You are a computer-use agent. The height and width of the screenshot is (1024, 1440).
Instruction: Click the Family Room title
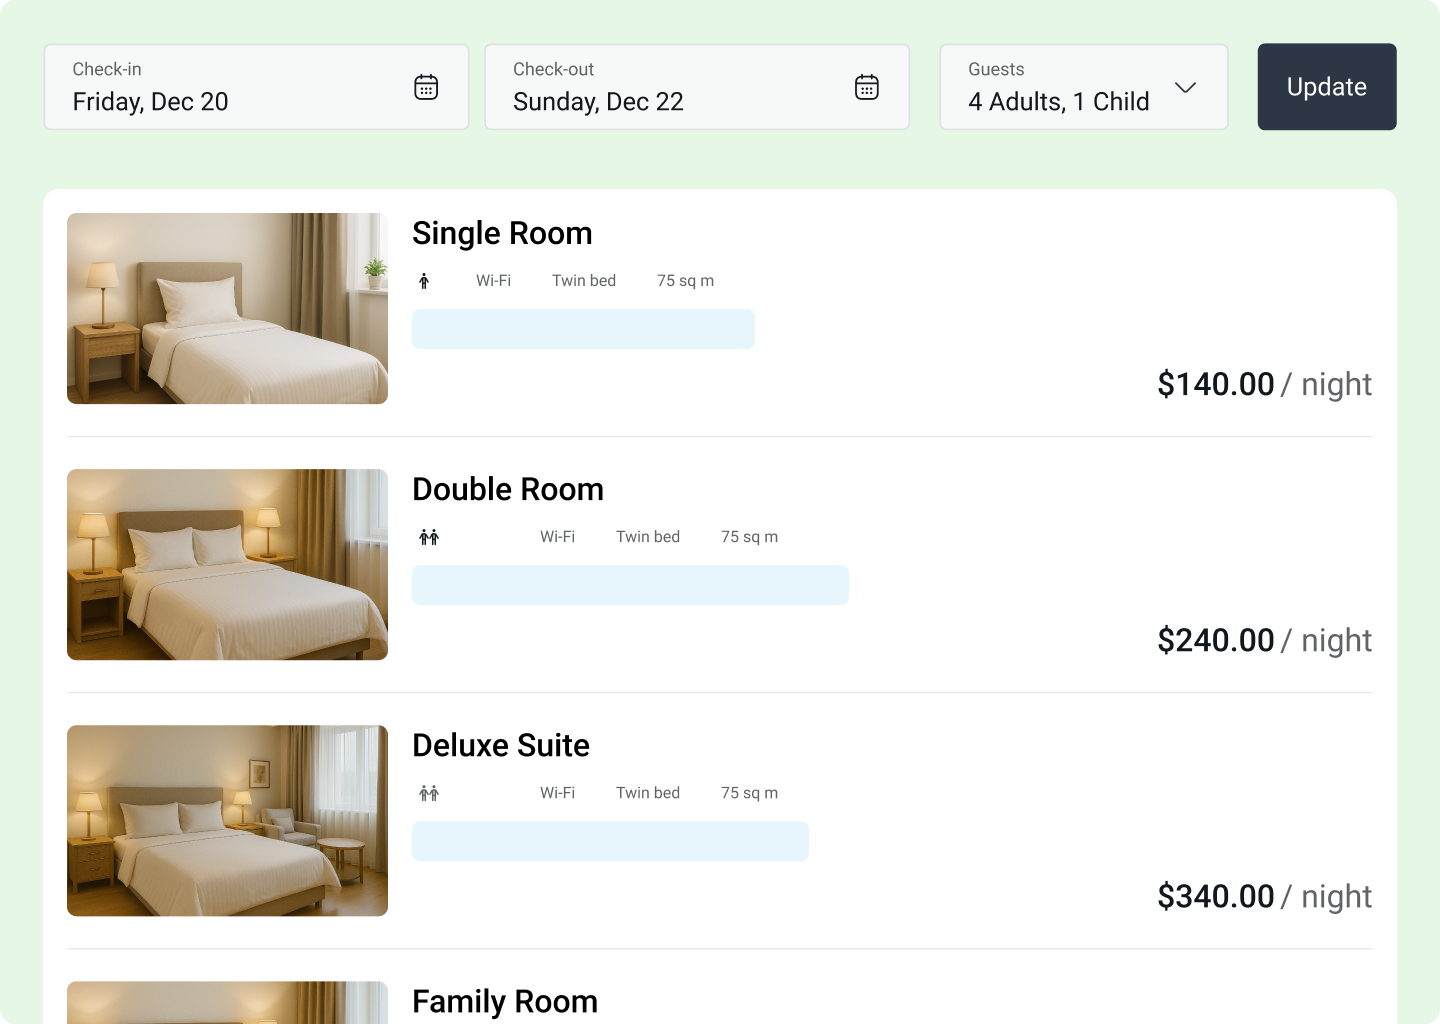[x=505, y=1001]
